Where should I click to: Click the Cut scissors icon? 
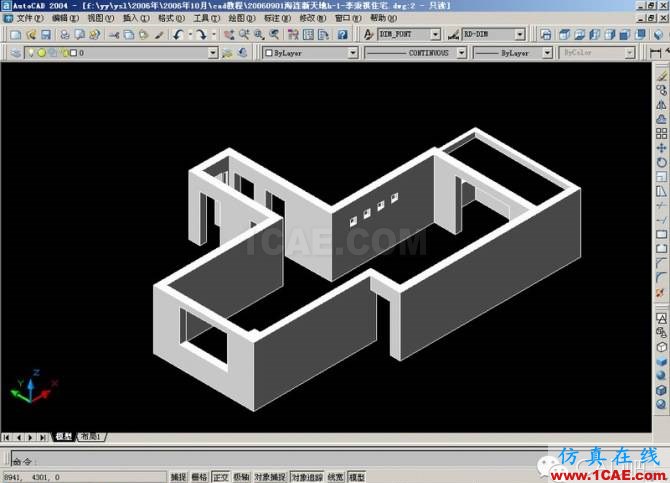pyautogui.click(x=114, y=35)
